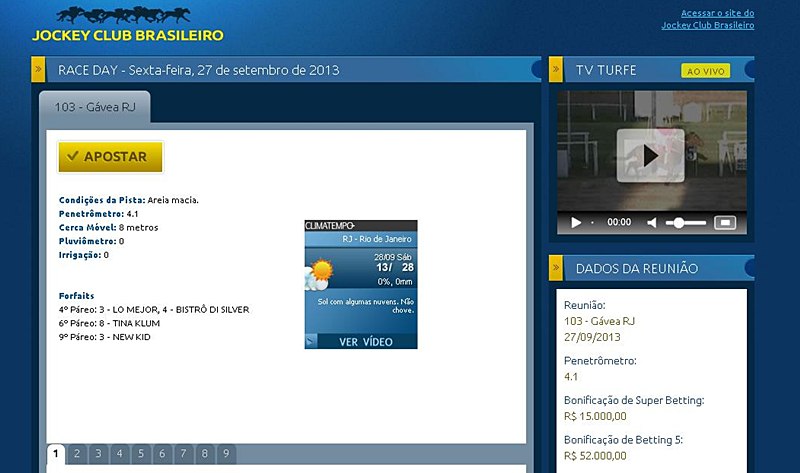Switch to race tab 5
Viewport: 800px width, 473px height.
pyautogui.click(x=141, y=454)
